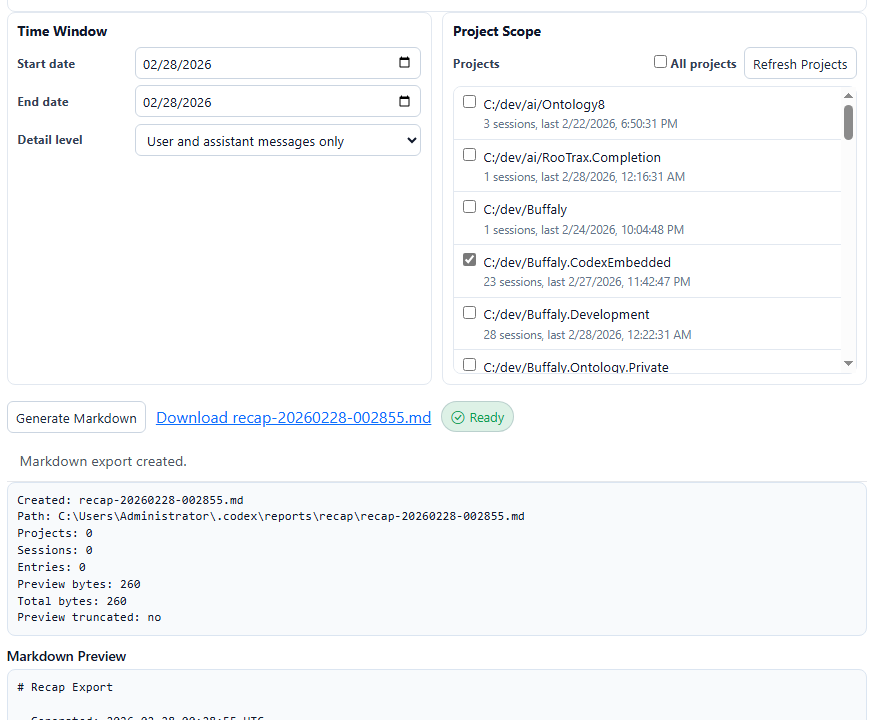Tick the C:/dev/Buffaly project checkbox
The image size is (877, 720).
click(470, 207)
